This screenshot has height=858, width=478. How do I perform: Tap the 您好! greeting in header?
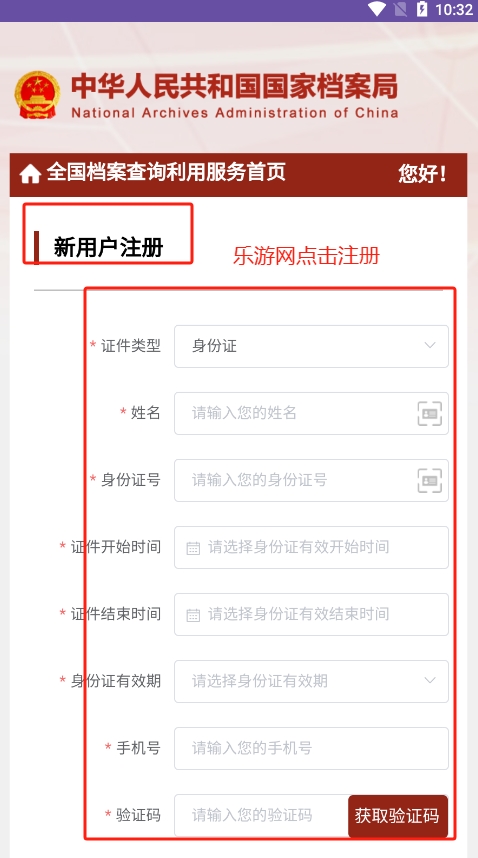pyautogui.click(x=422, y=175)
